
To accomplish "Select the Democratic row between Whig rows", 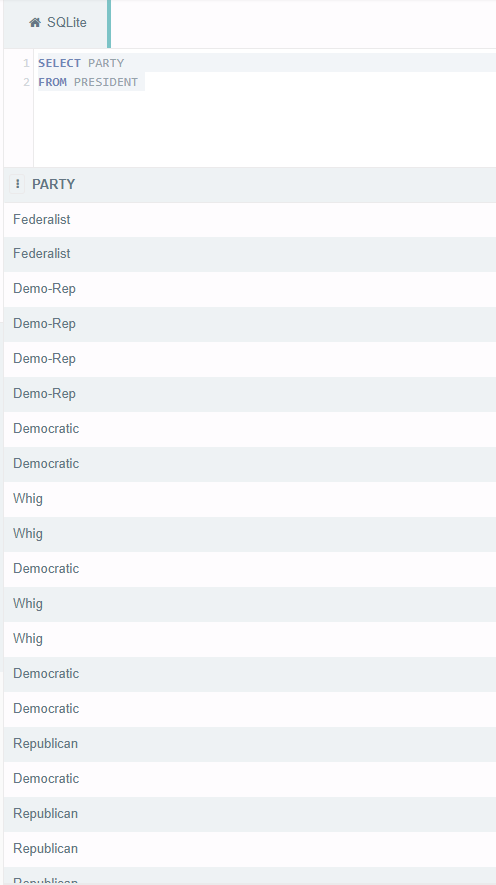I will click(250, 569).
